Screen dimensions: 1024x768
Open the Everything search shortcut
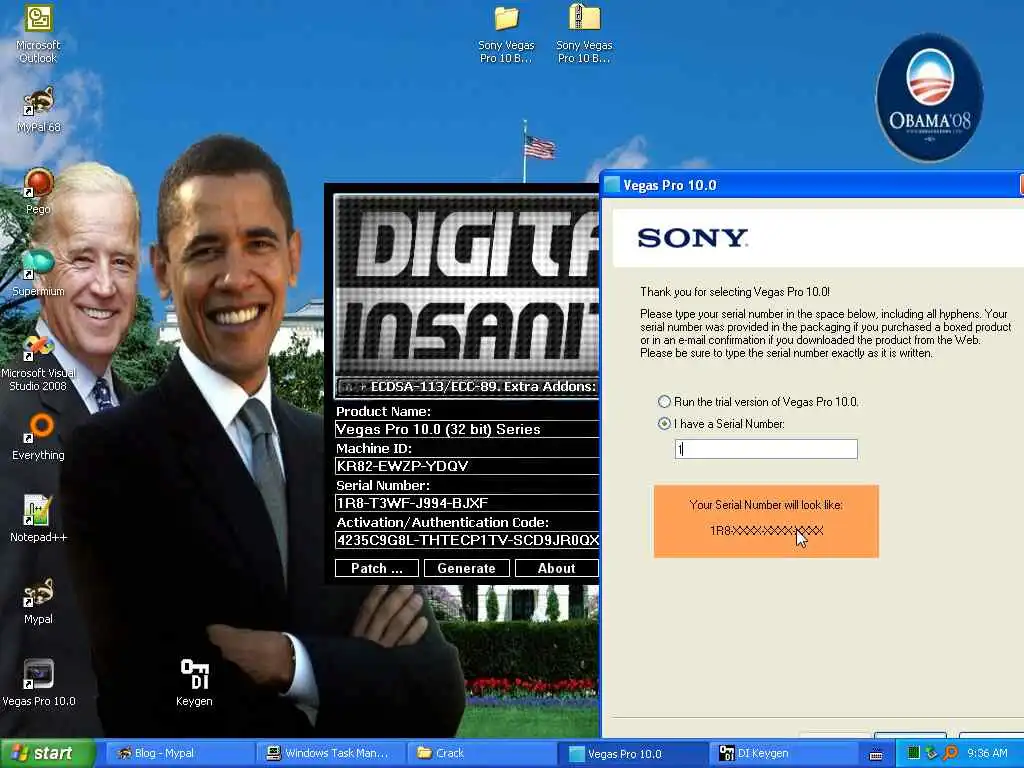(x=38, y=436)
